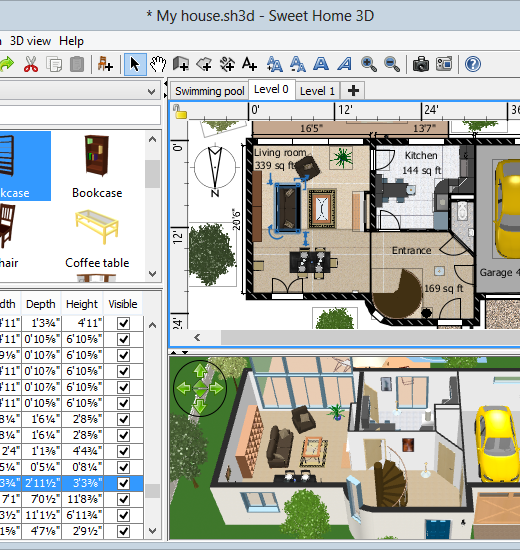Screen dimensions: 520x550
Task: Click the 3D view left navigation arrow
Action: click(x=184, y=388)
